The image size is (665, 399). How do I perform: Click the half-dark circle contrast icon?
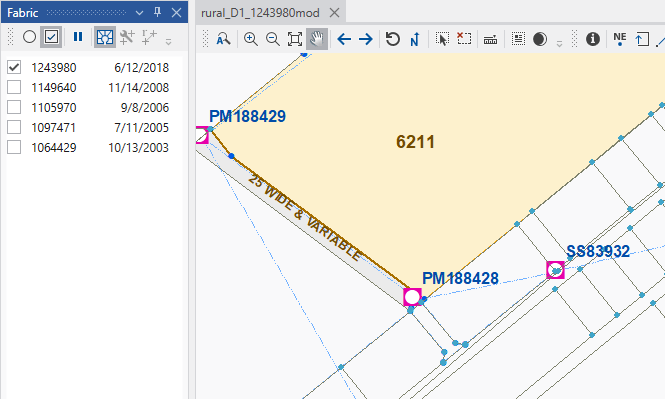tap(540, 39)
